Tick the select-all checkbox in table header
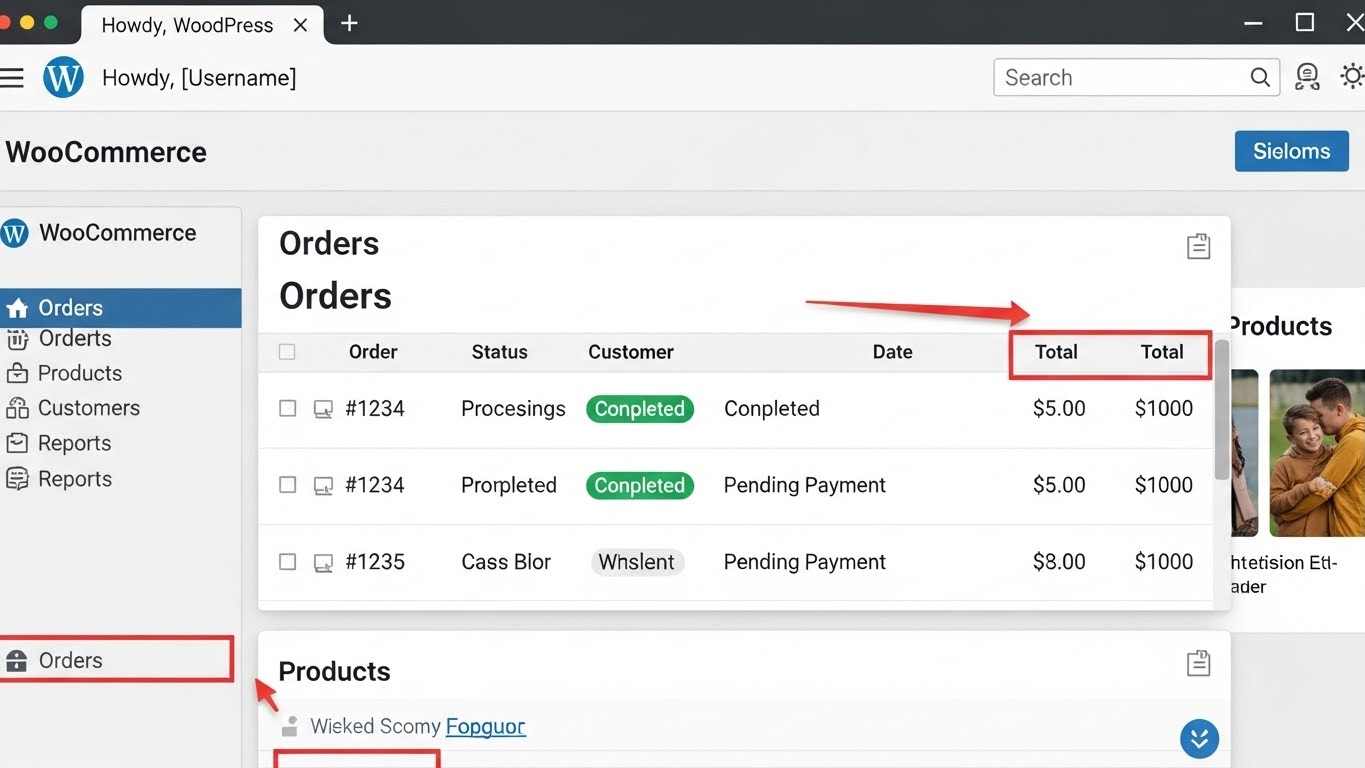Viewport: 1365px width, 768px height. coord(287,352)
